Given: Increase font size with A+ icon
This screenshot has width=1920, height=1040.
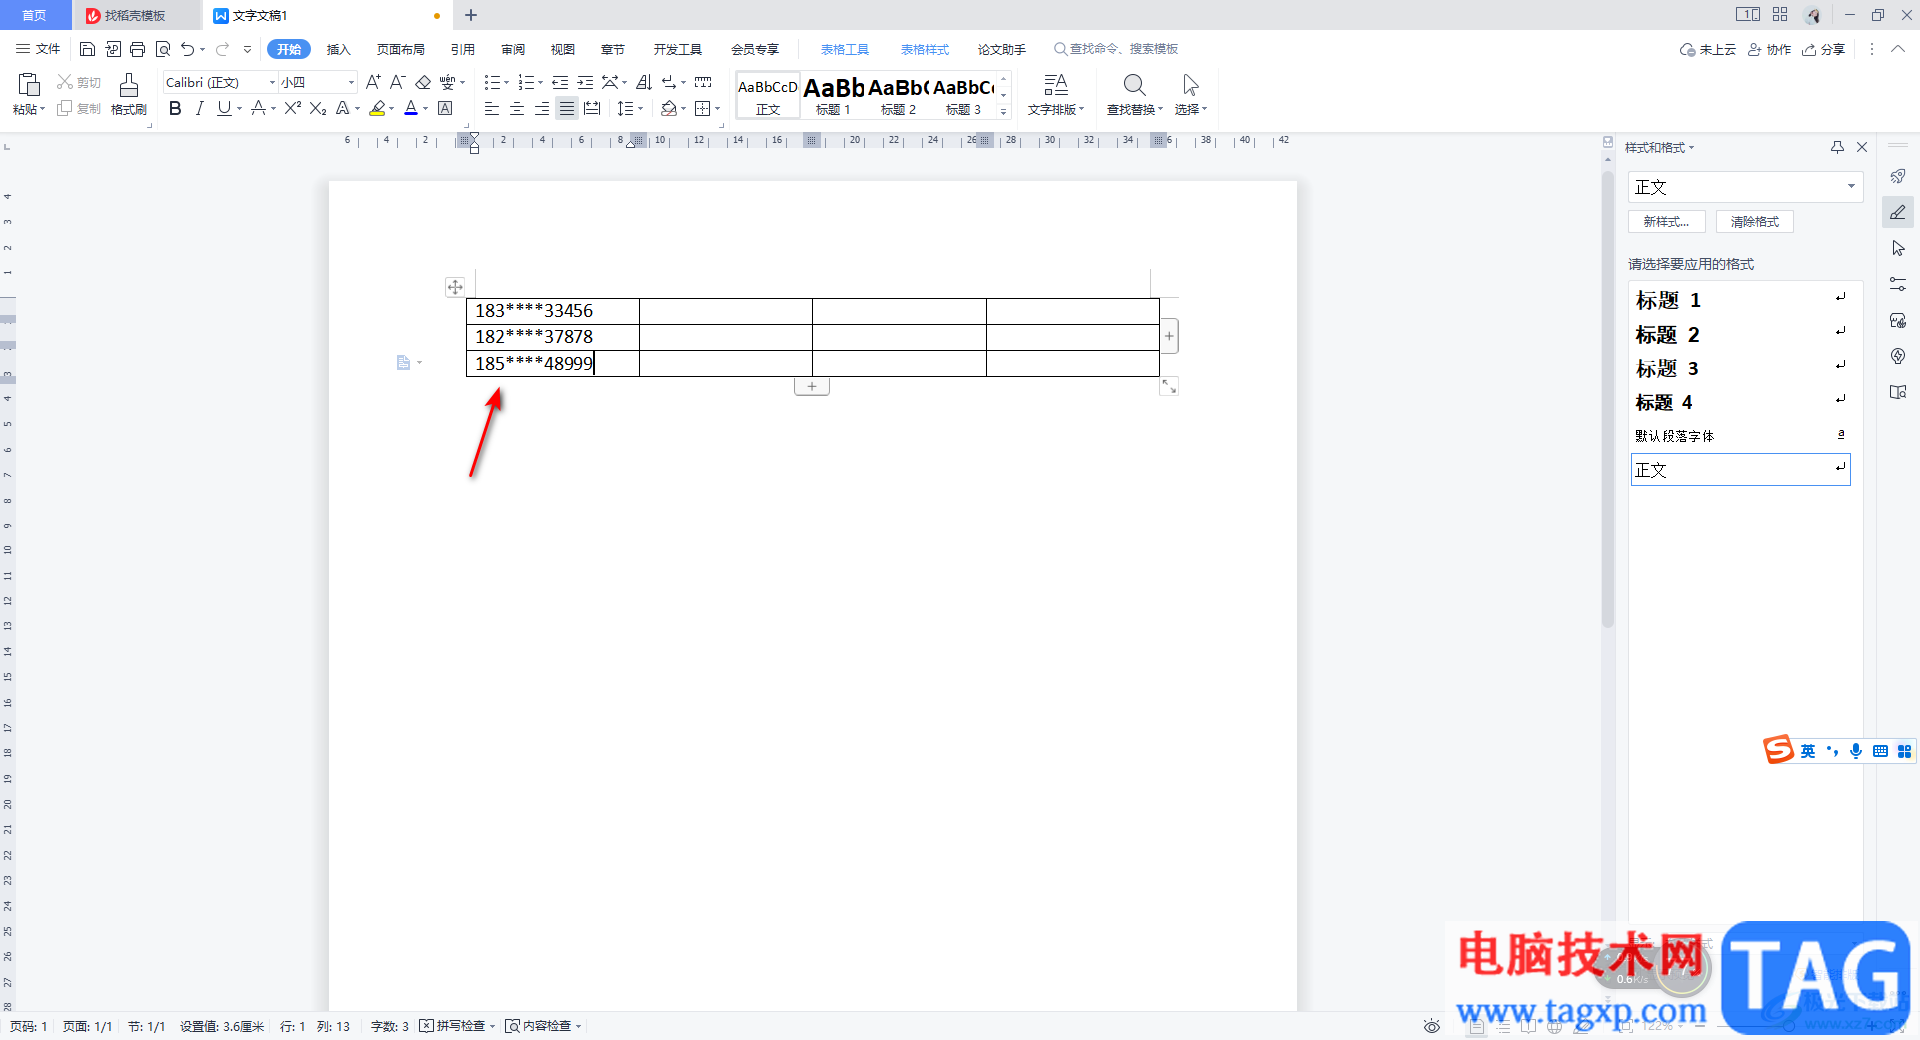Looking at the screenshot, I should coord(373,82).
